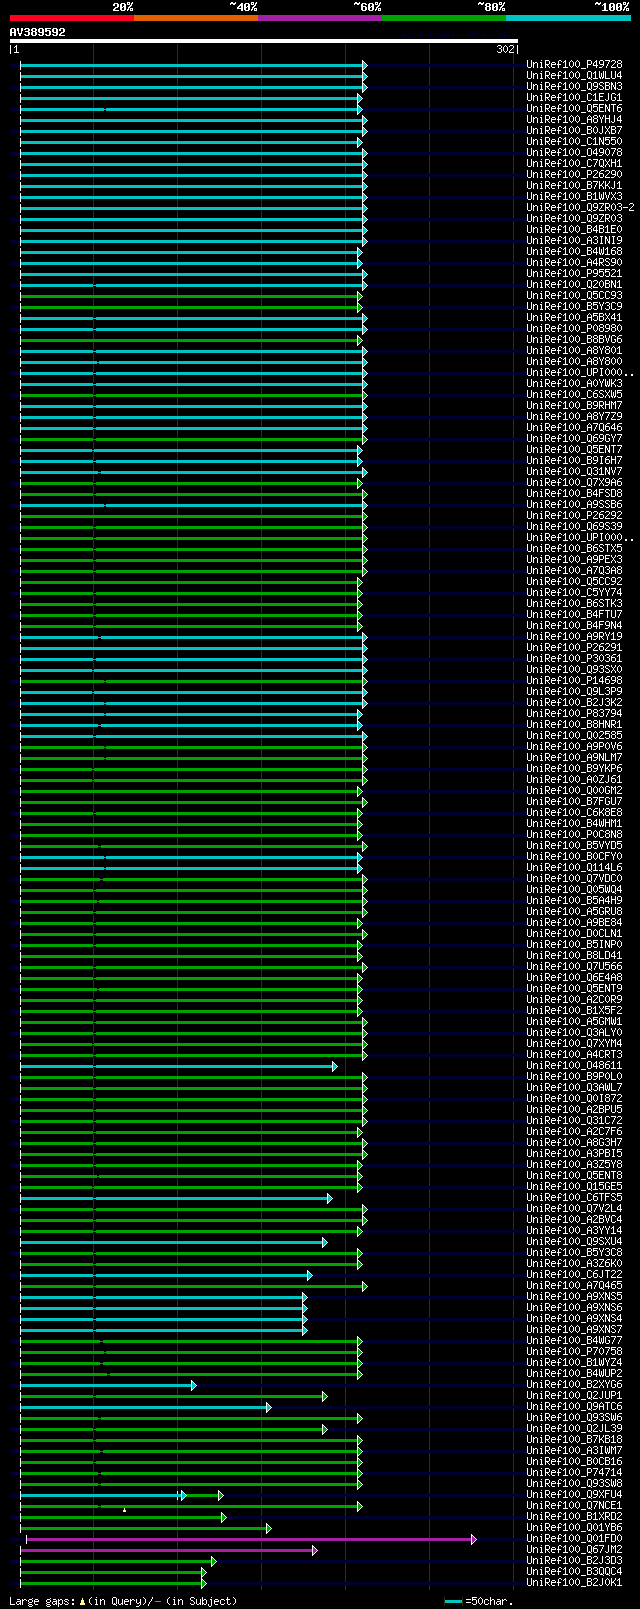Select hit label UniRef100_Q69GY7

[574, 438]
